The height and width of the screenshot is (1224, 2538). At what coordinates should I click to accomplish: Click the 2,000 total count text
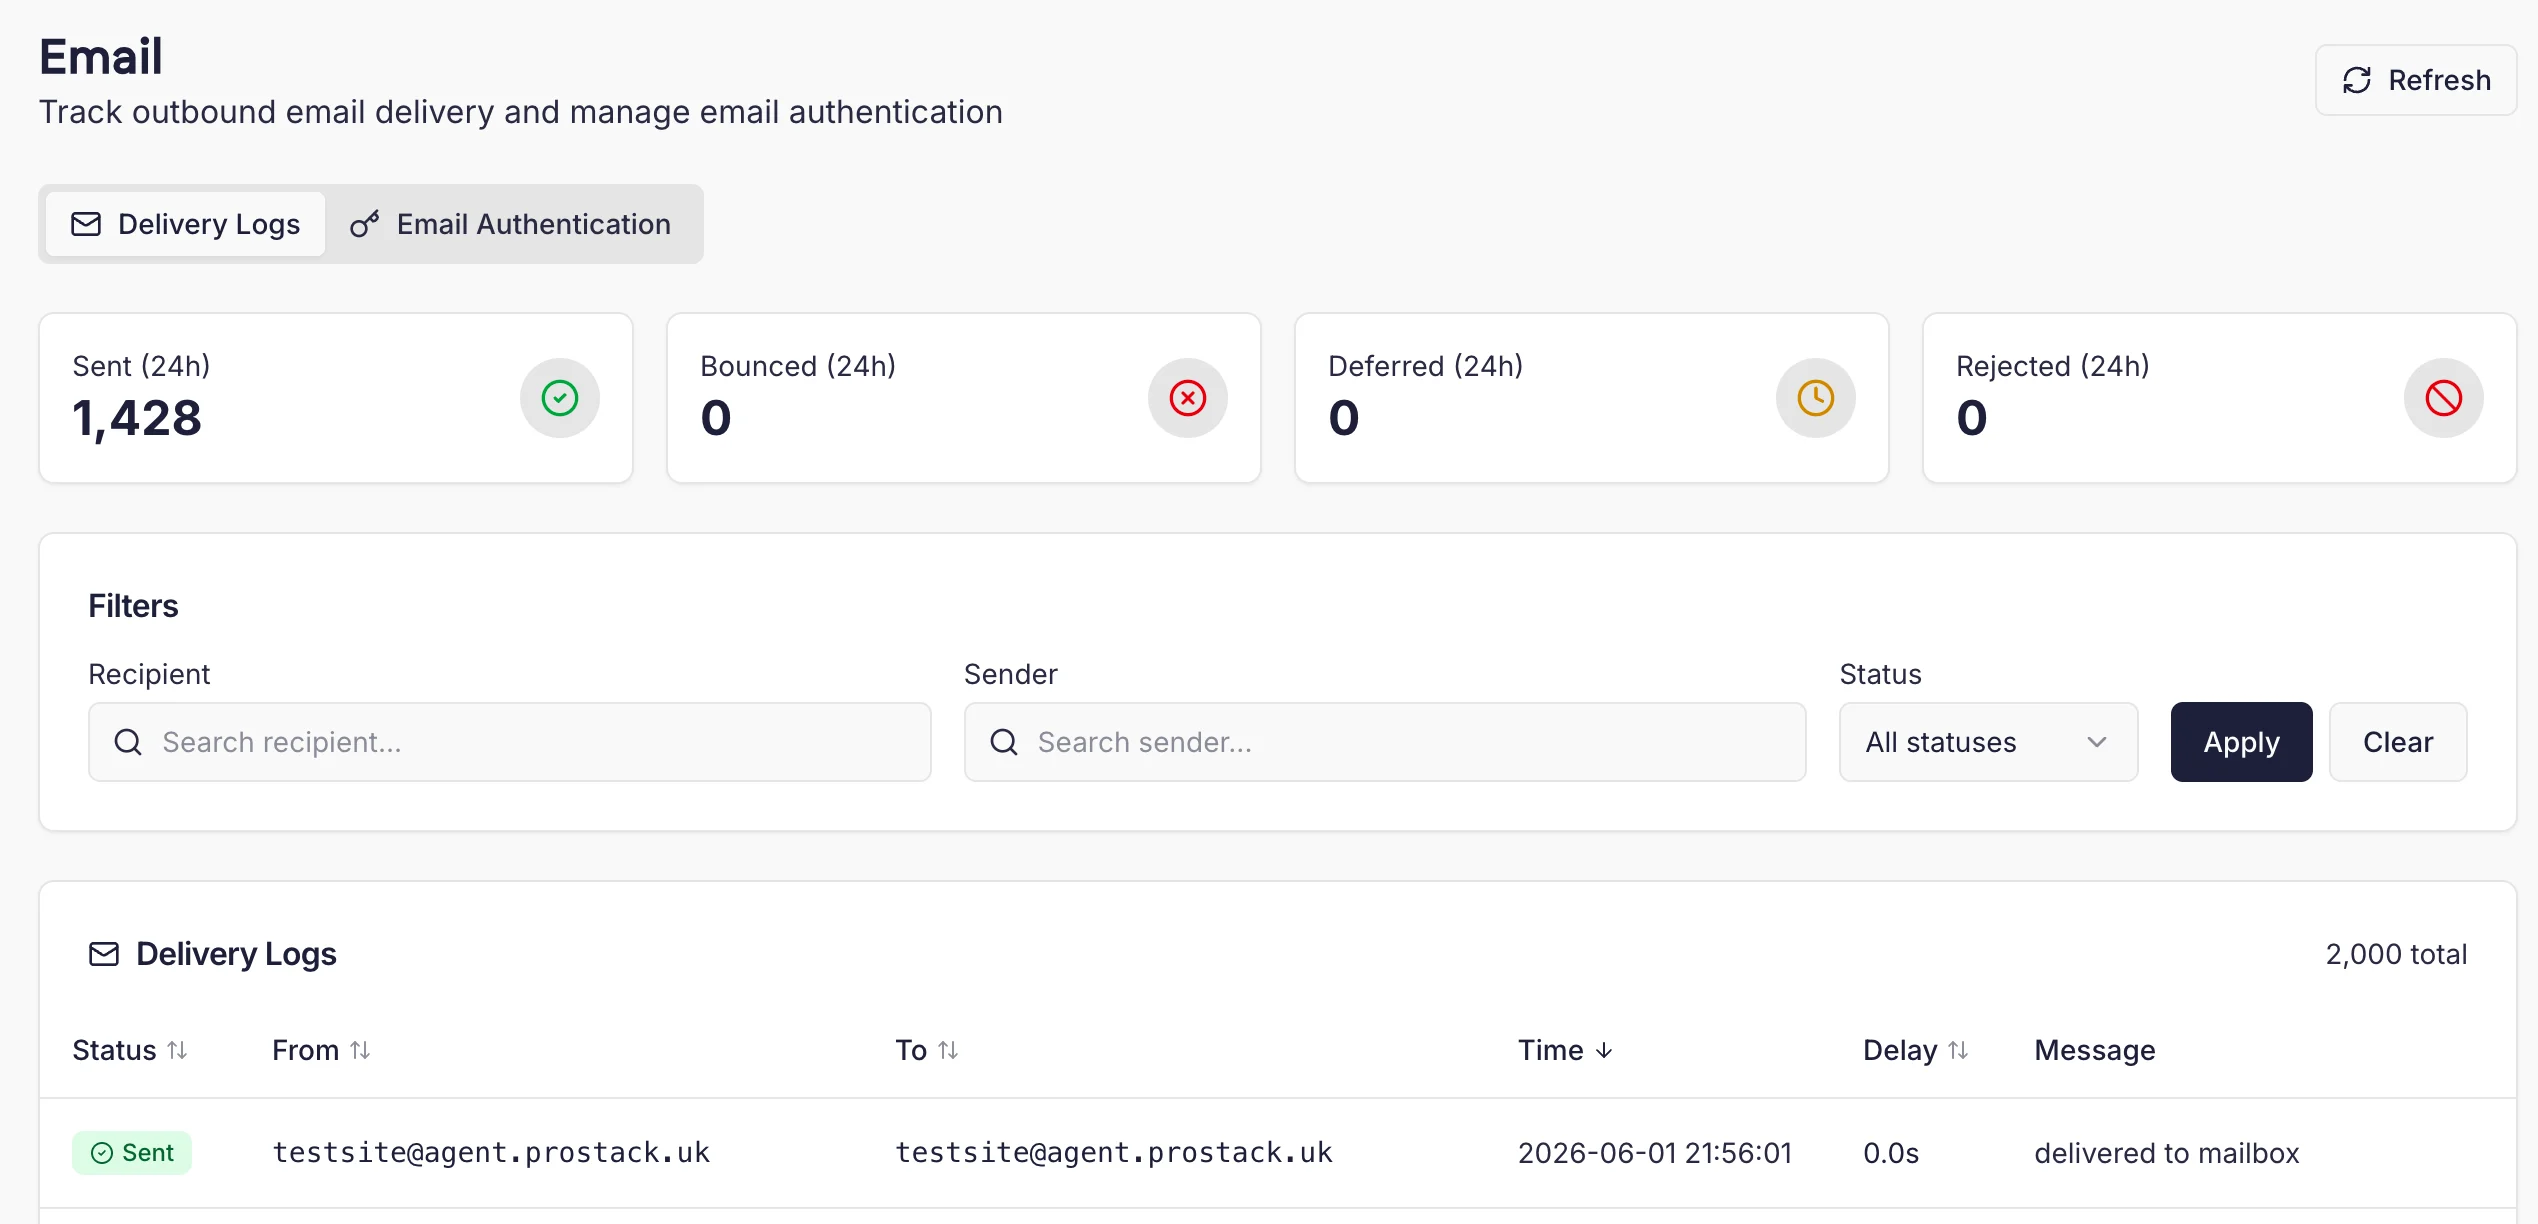2396,954
